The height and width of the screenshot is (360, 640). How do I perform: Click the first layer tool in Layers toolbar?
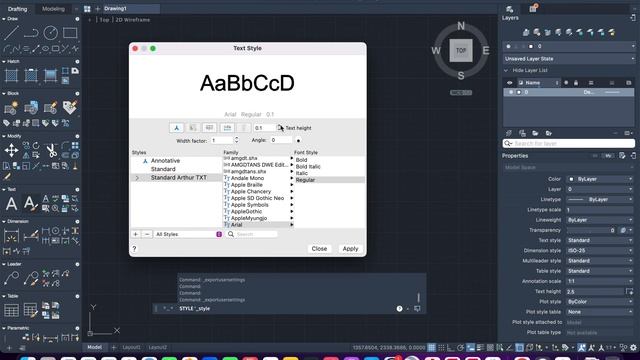point(526,32)
